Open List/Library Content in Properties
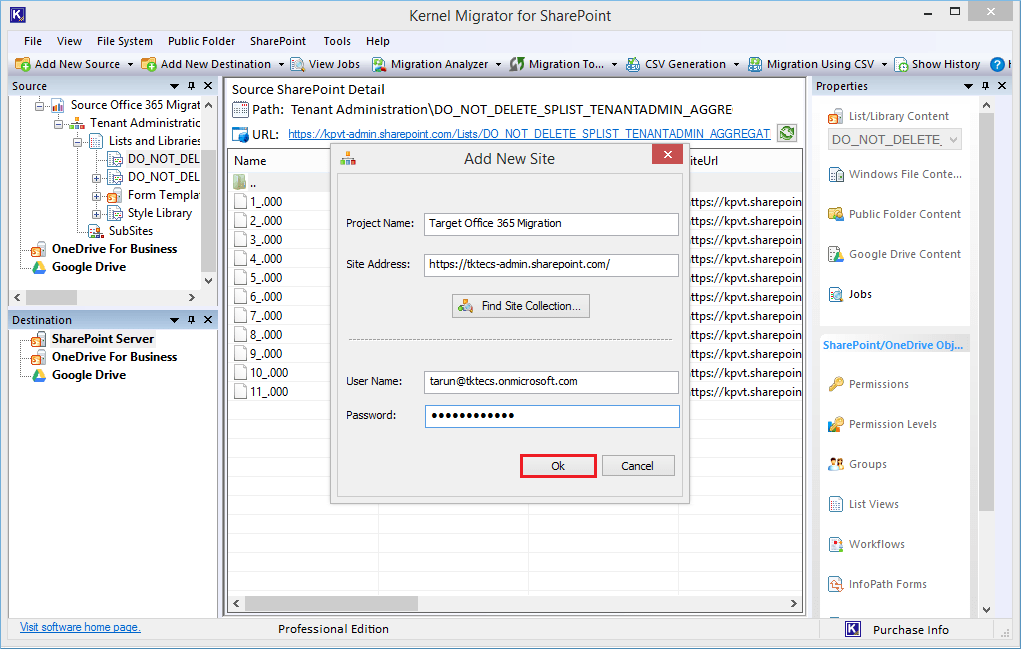1021x649 pixels. (x=889, y=117)
